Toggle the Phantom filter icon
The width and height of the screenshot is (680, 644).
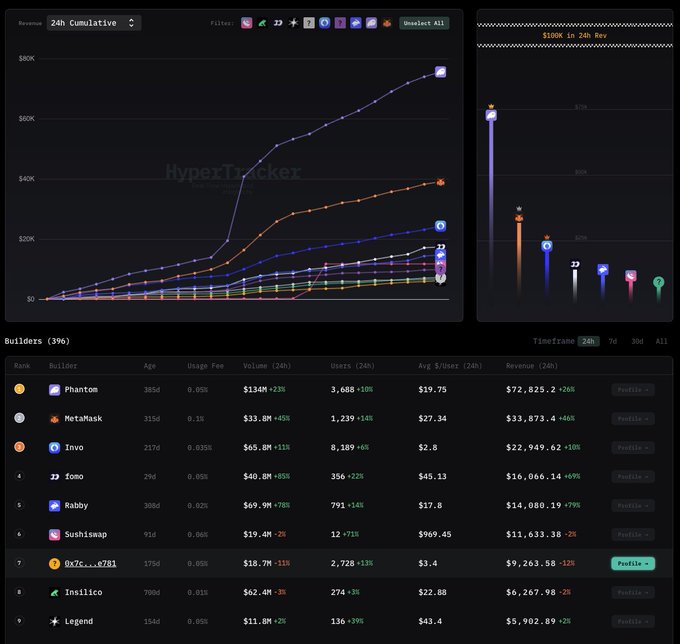[x=371, y=23]
